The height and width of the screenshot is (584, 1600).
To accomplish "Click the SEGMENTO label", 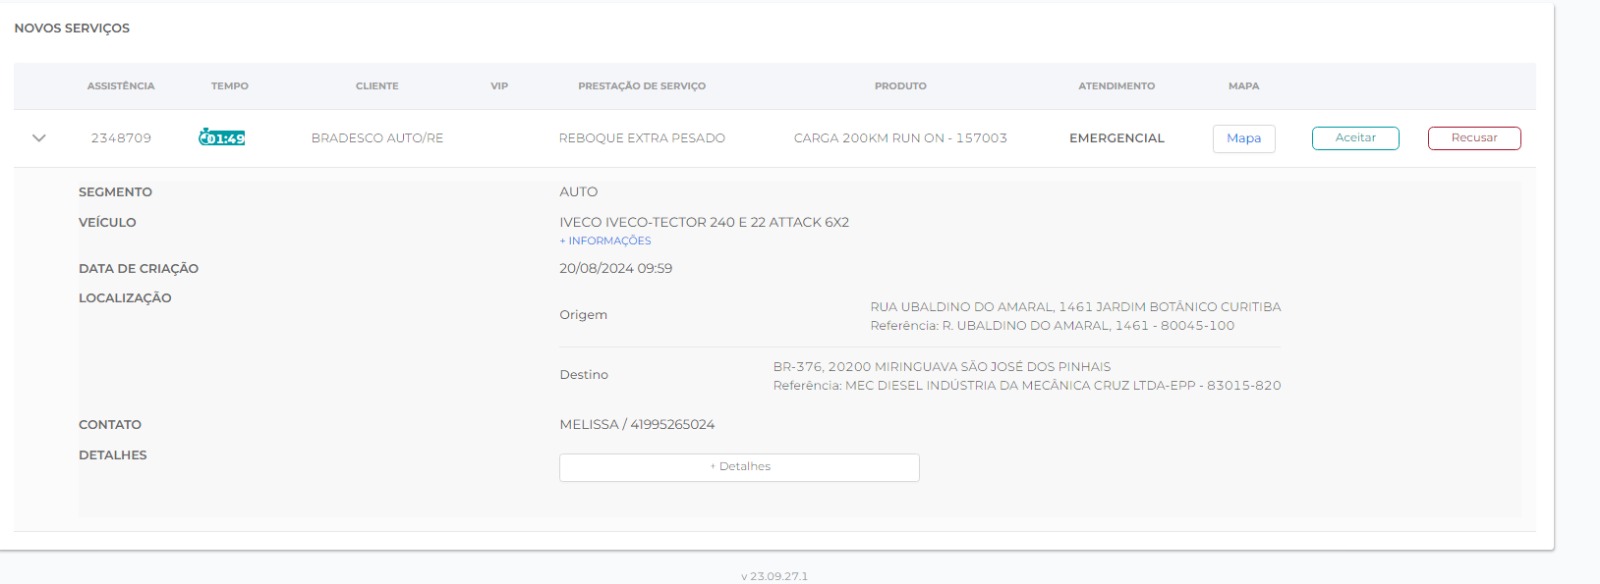I will coord(116,192).
